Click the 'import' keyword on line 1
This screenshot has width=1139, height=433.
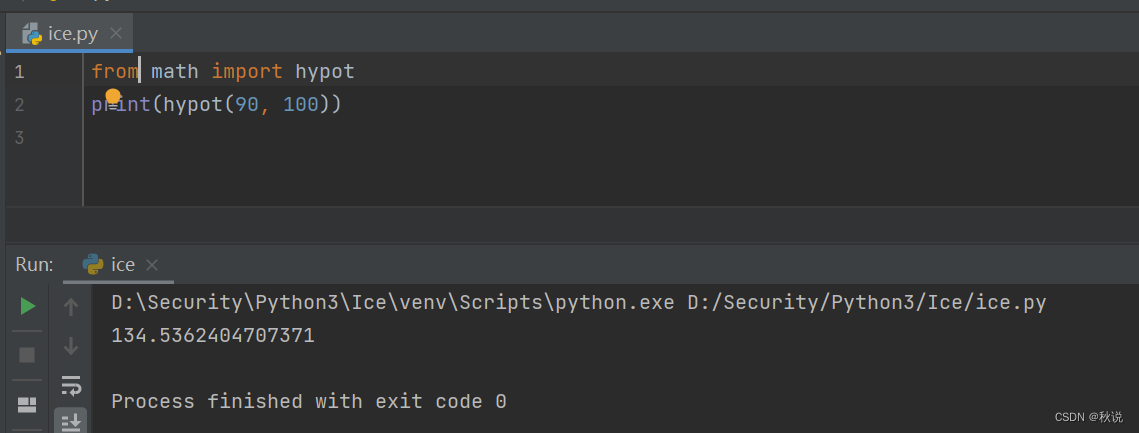[x=247, y=72]
